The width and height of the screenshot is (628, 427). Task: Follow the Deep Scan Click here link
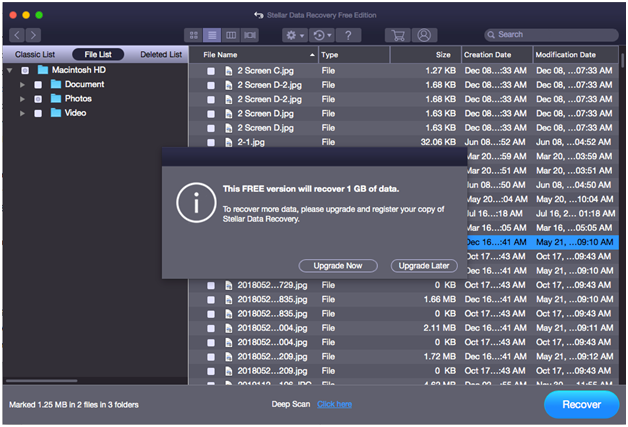[x=334, y=404]
